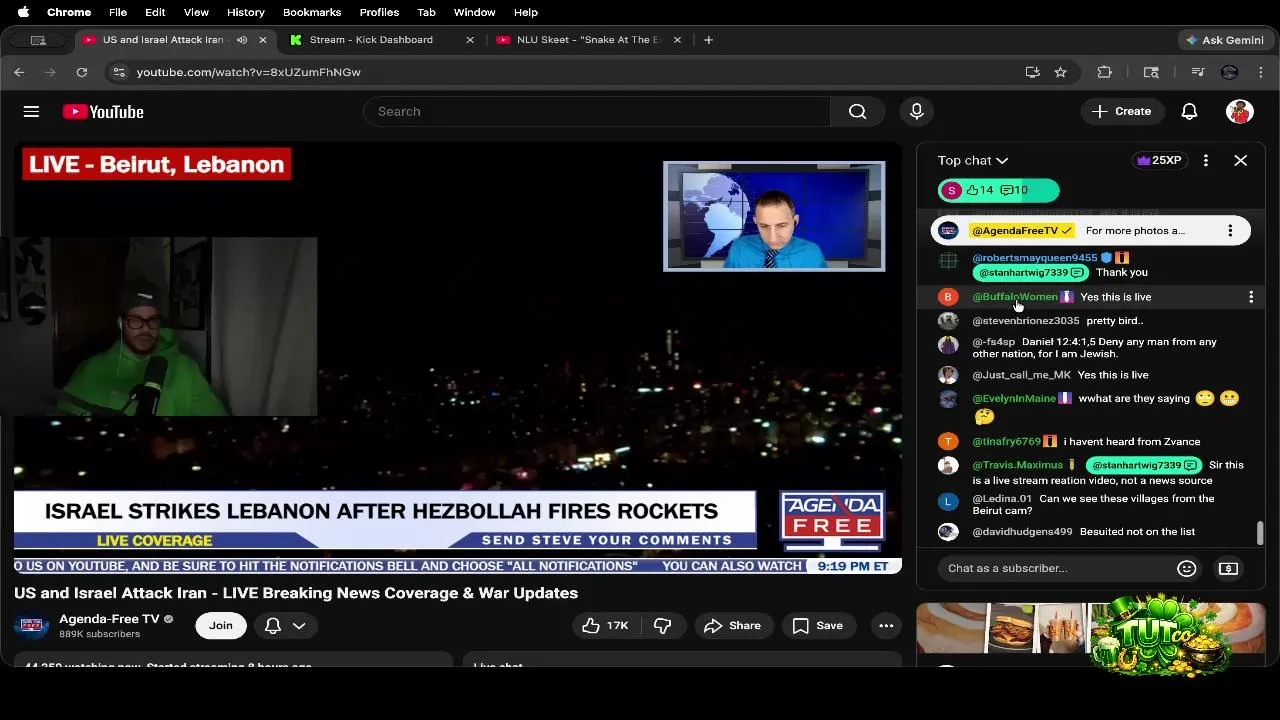Bookmark this page with the star
1280x720 pixels.
coord(1060,72)
